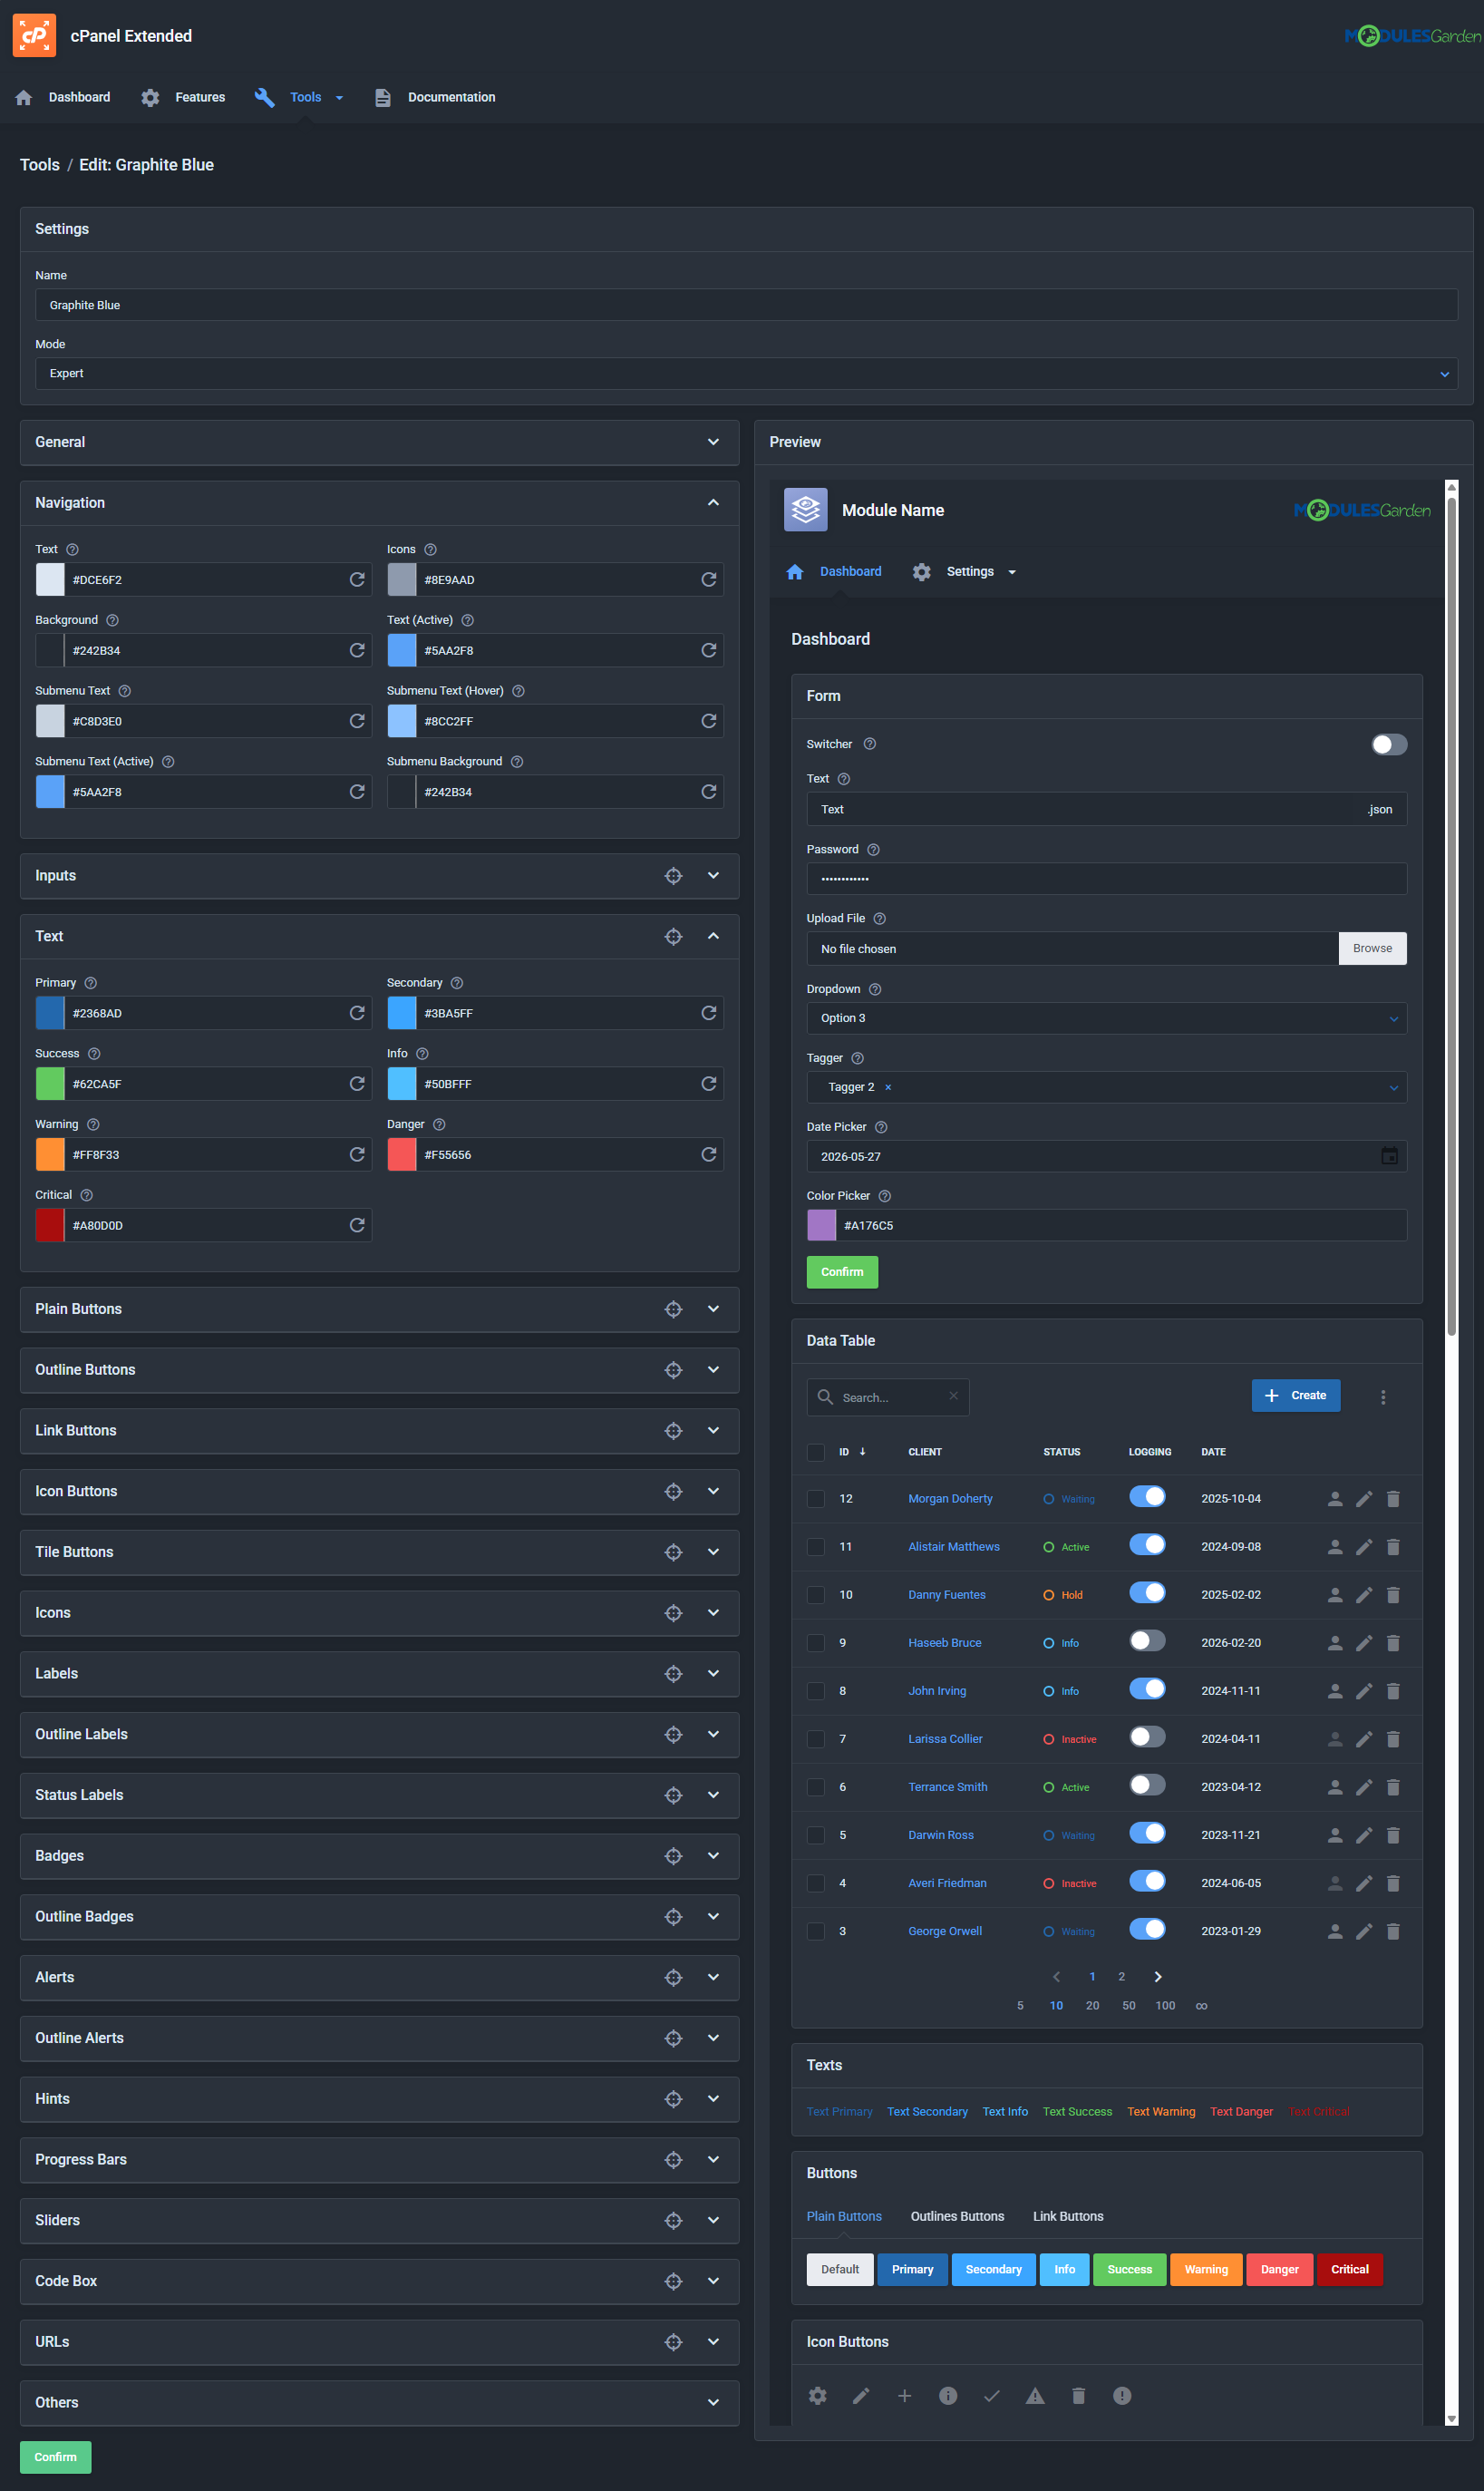Click the plus icon in Icon Buttons preview
The width and height of the screenshot is (1484, 2491).
[904, 2396]
